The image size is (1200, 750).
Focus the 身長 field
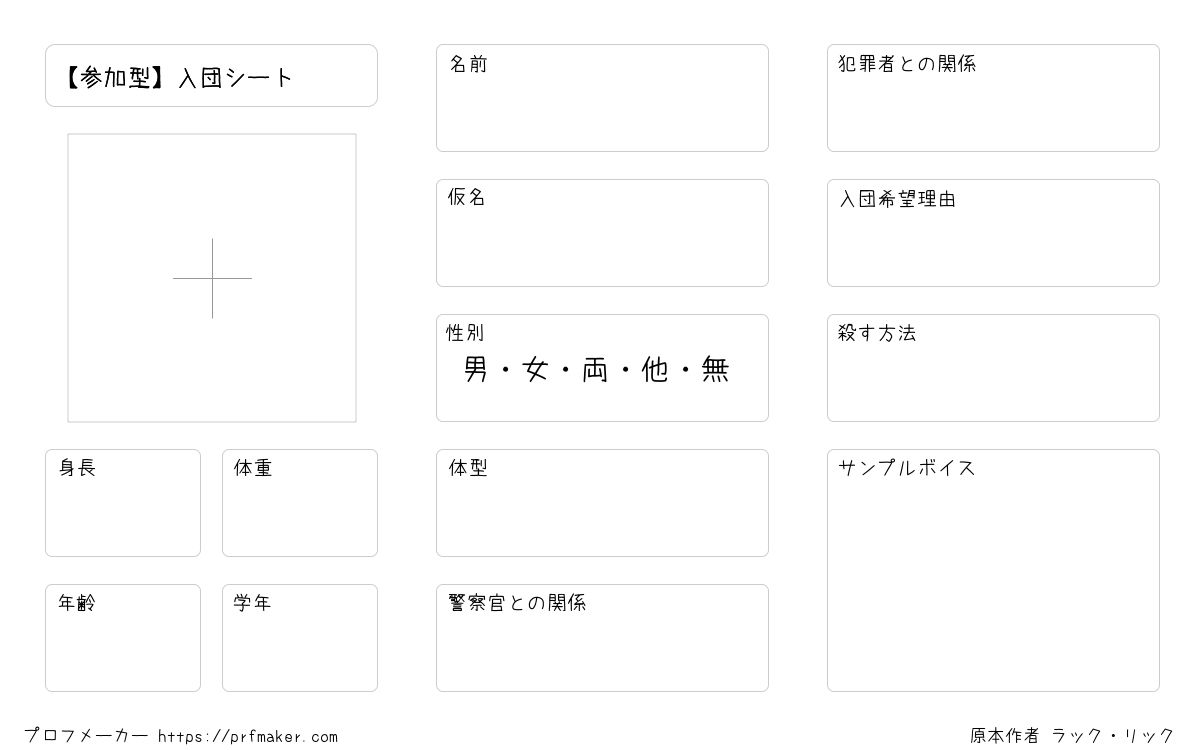pyautogui.click(x=123, y=503)
